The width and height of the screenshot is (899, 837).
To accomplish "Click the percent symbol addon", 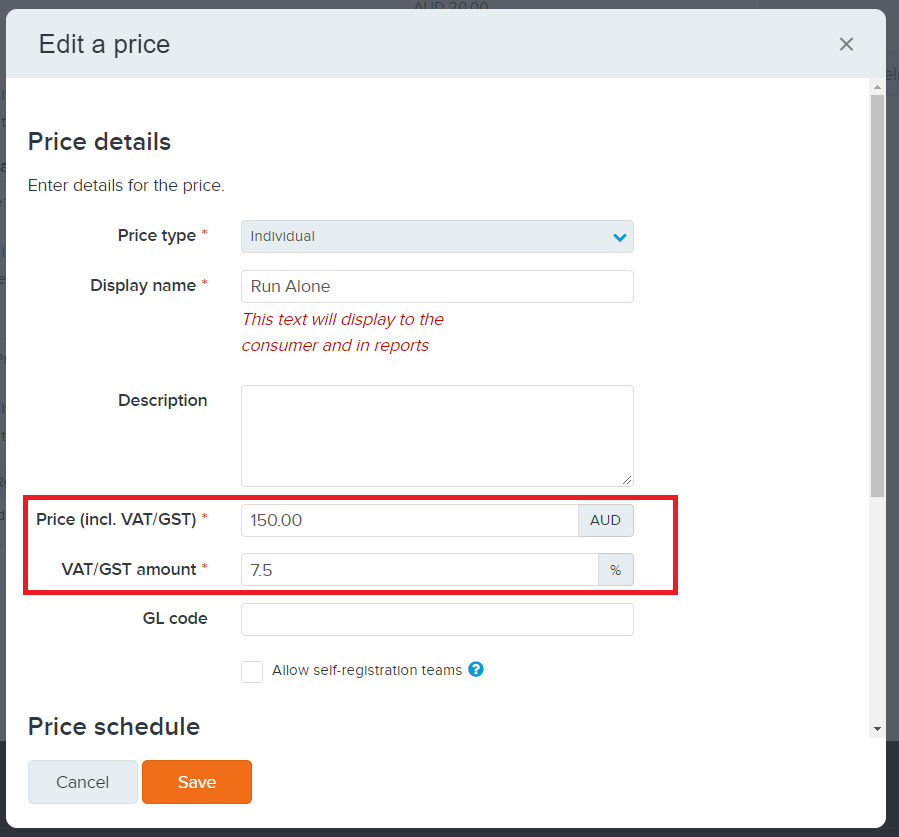I will click(615, 570).
